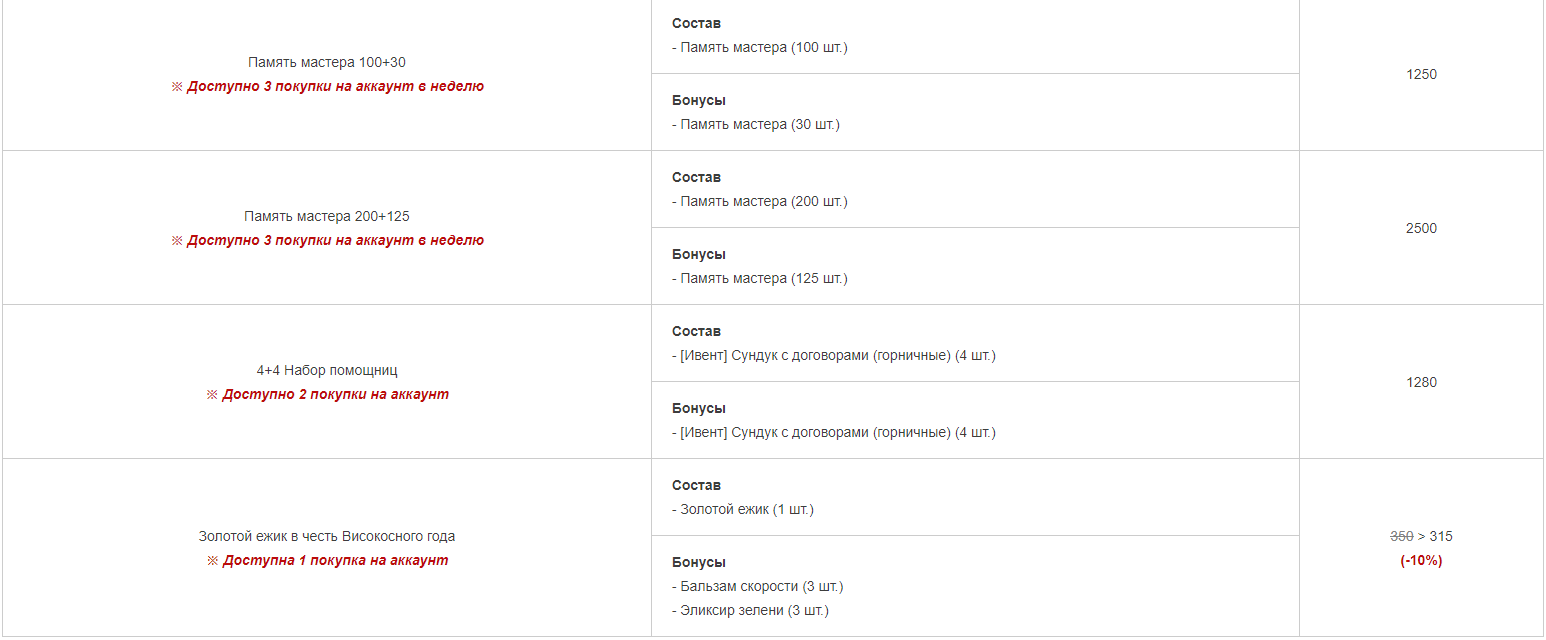The height and width of the screenshot is (640, 1546).
Task: Click the ※ symbol beside the 100+30 purchase limit
Action: pos(177,87)
